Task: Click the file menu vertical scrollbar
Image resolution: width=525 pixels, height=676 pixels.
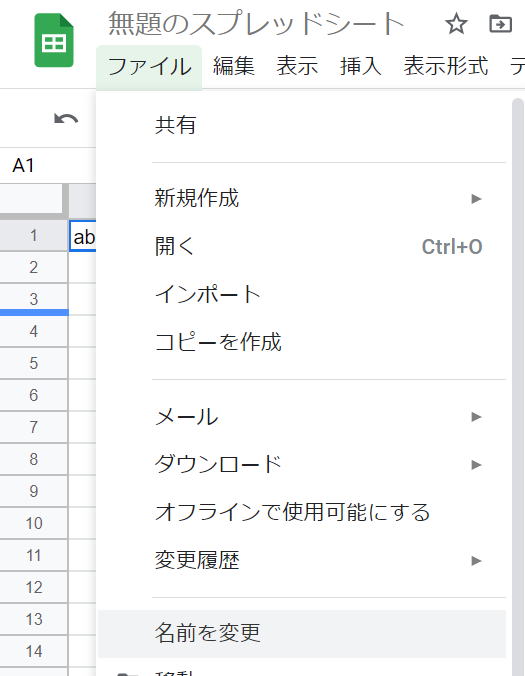Action: point(518,387)
